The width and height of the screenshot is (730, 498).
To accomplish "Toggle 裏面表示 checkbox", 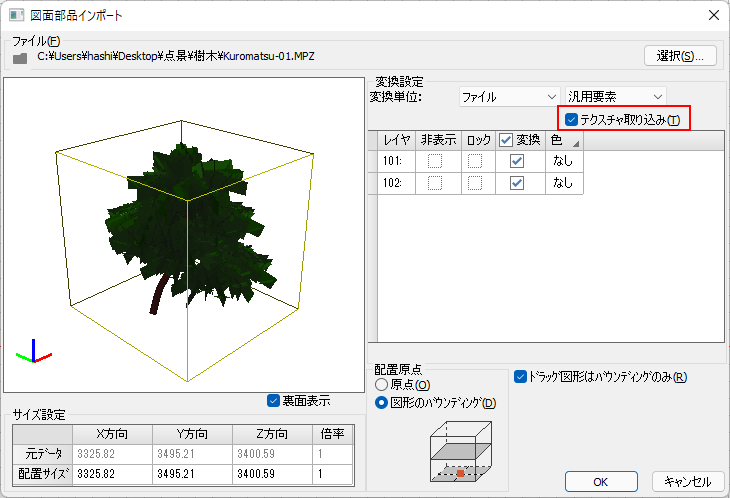I will point(273,401).
